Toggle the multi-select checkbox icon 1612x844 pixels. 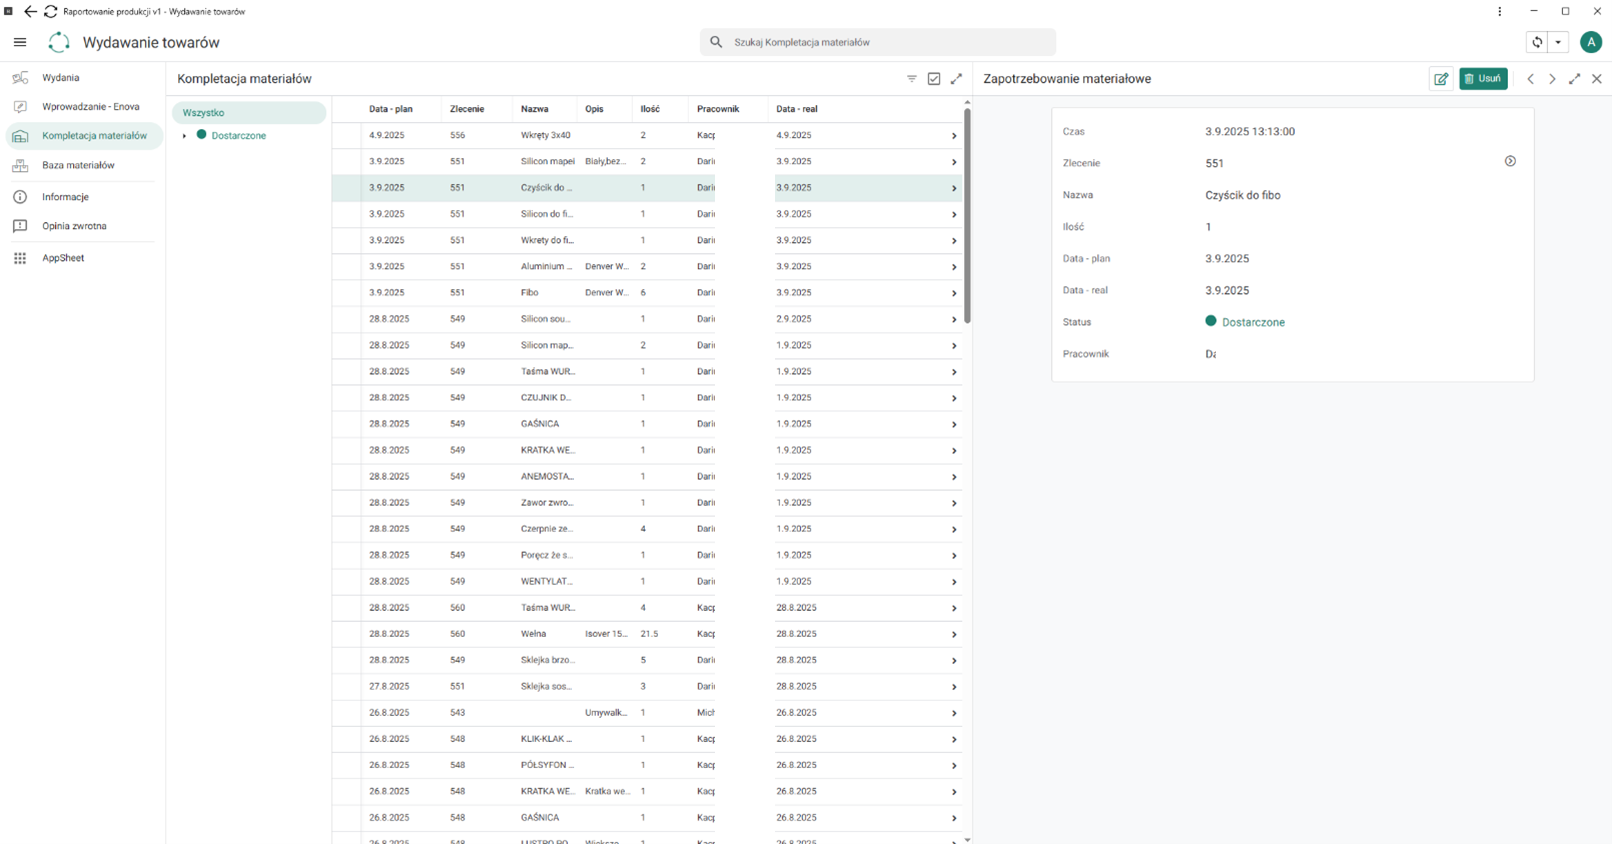pyautogui.click(x=934, y=79)
